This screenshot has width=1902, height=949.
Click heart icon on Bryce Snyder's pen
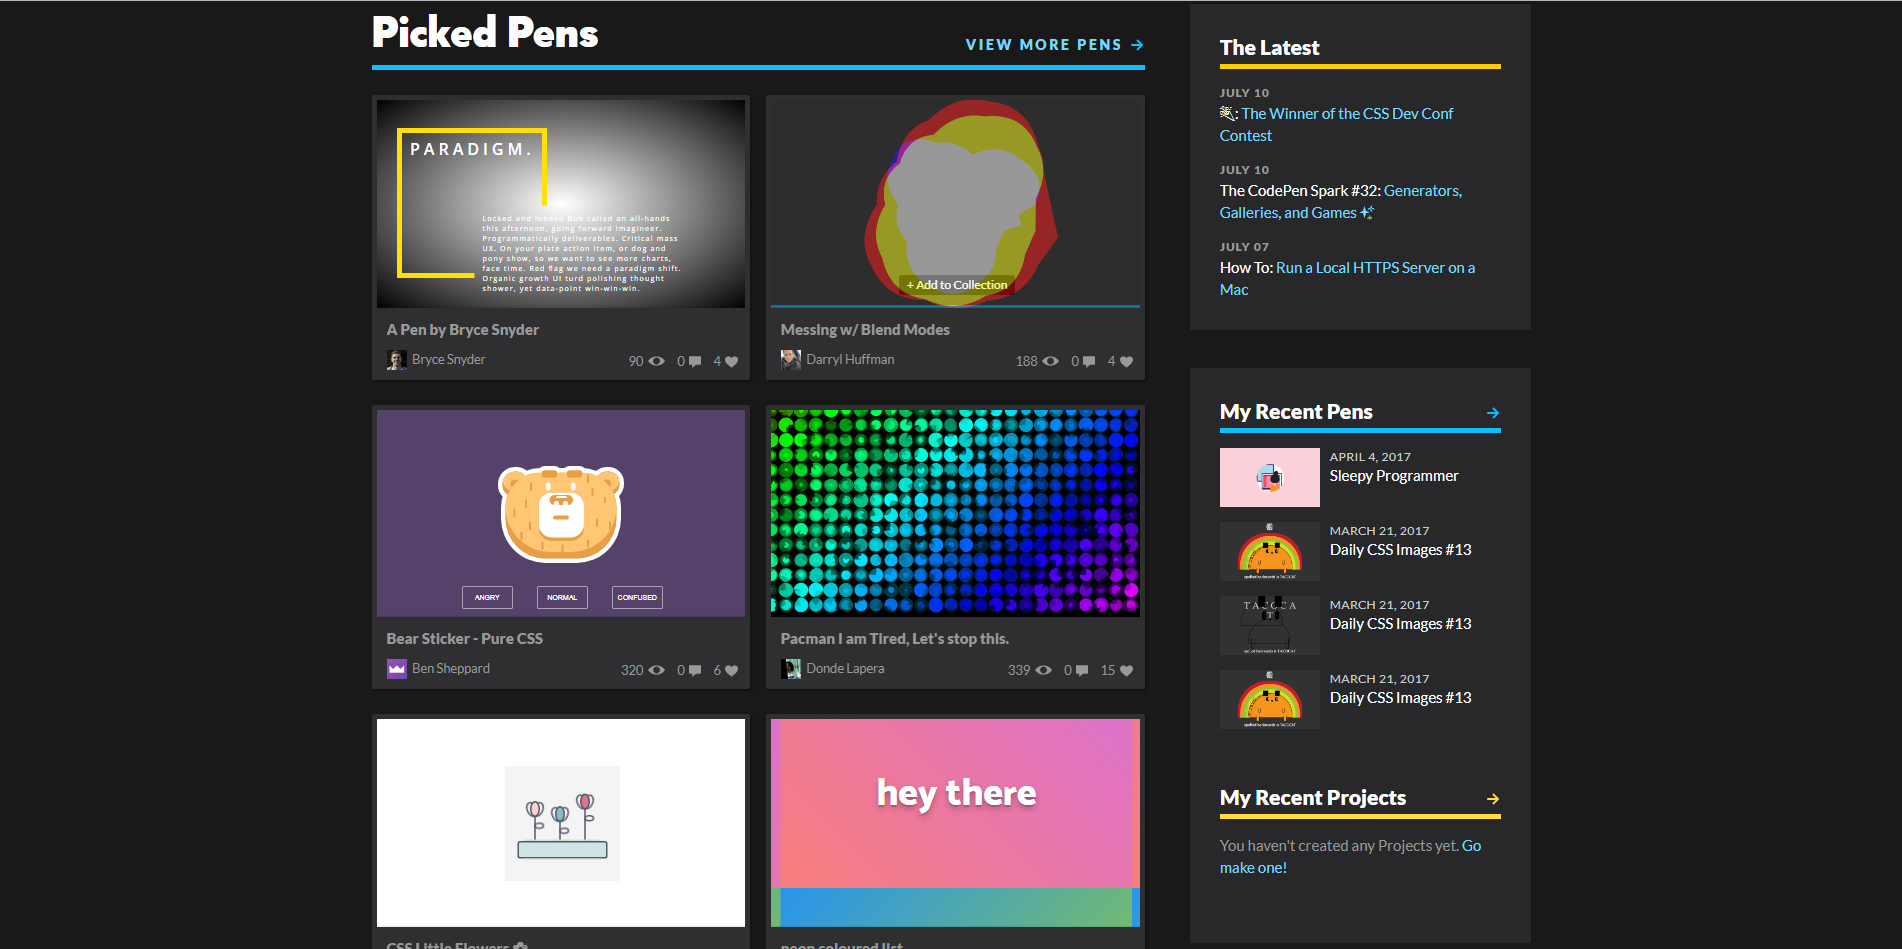731,362
